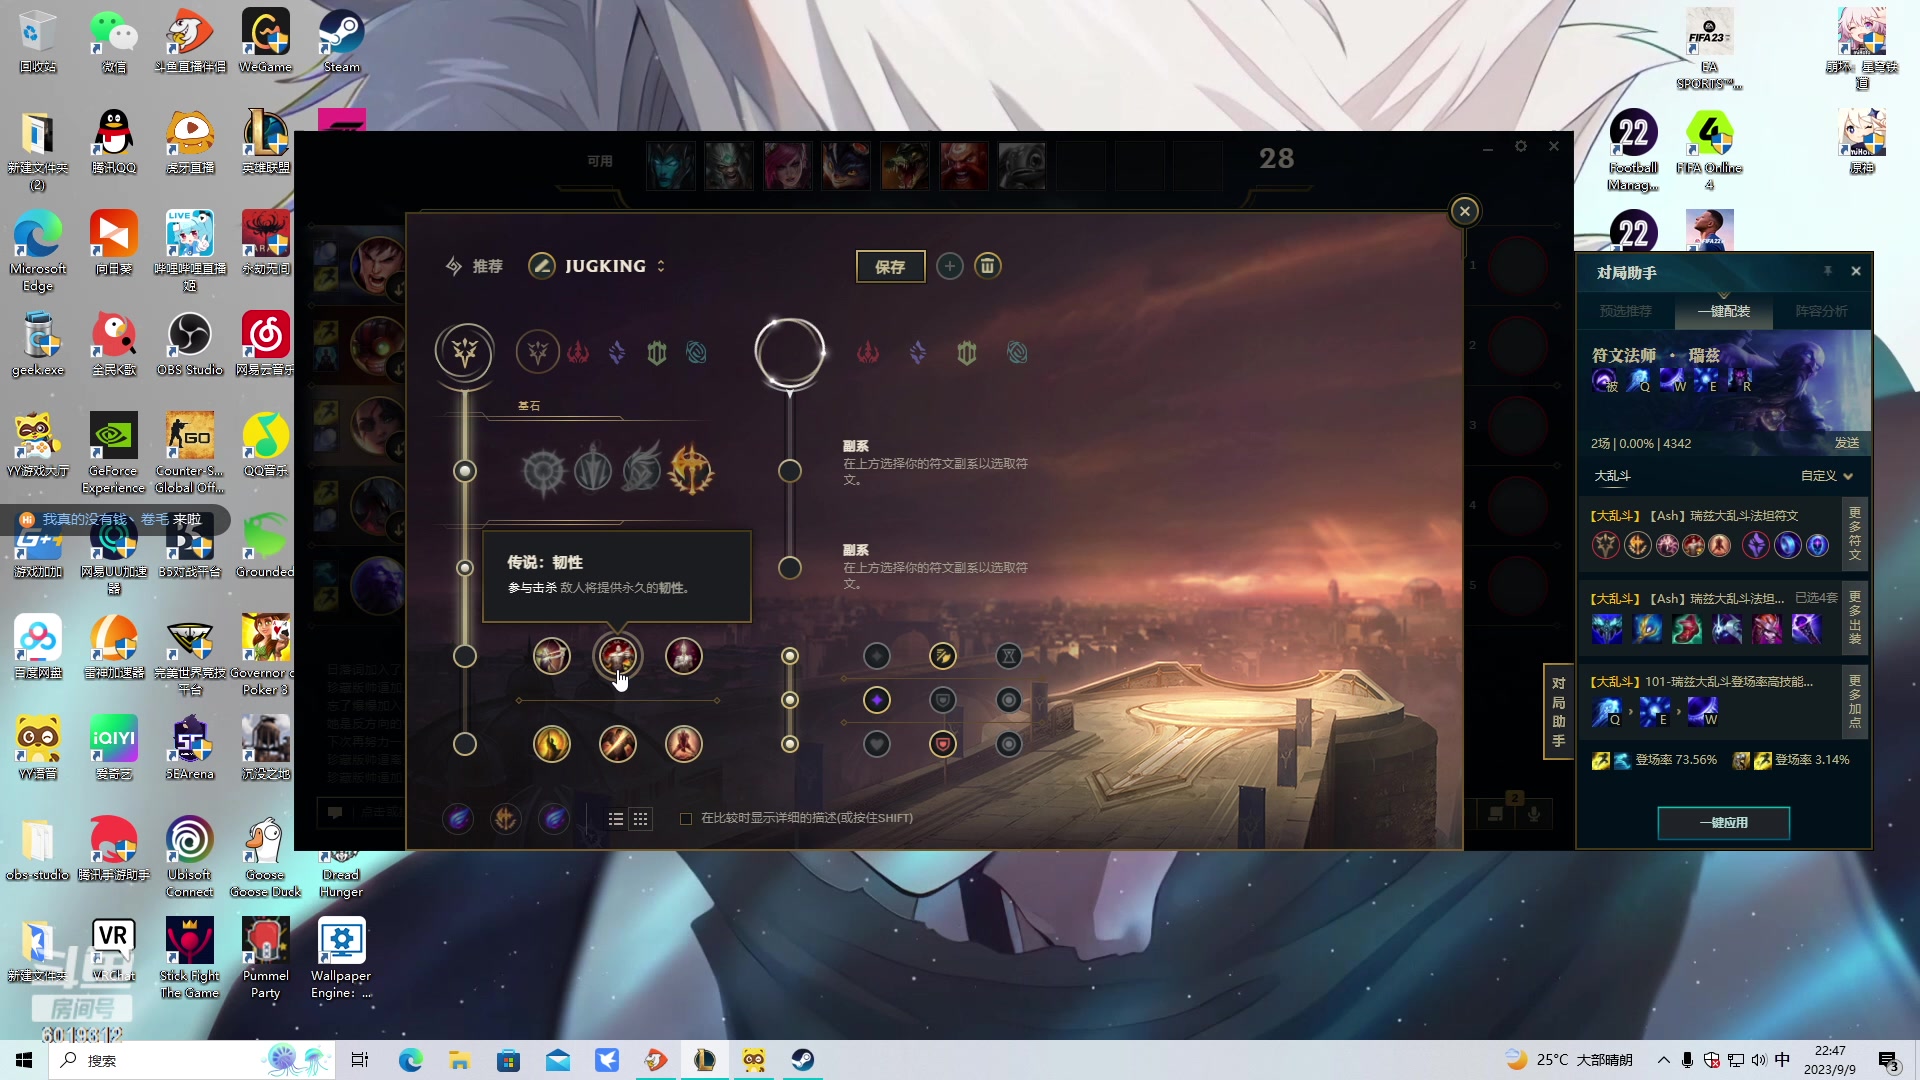Select Coup de Grace rune
Screen dimensions: 1920x1080
click(552, 744)
